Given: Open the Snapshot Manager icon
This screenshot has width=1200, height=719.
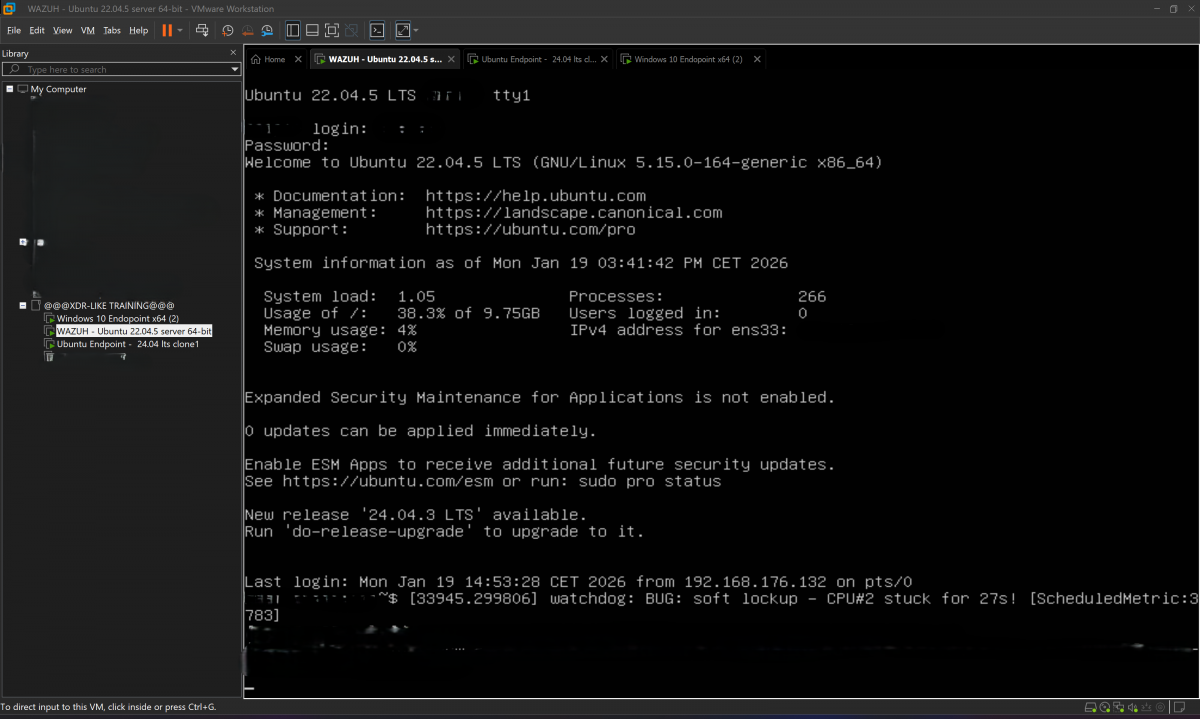Looking at the screenshot, I should [267, 30].
